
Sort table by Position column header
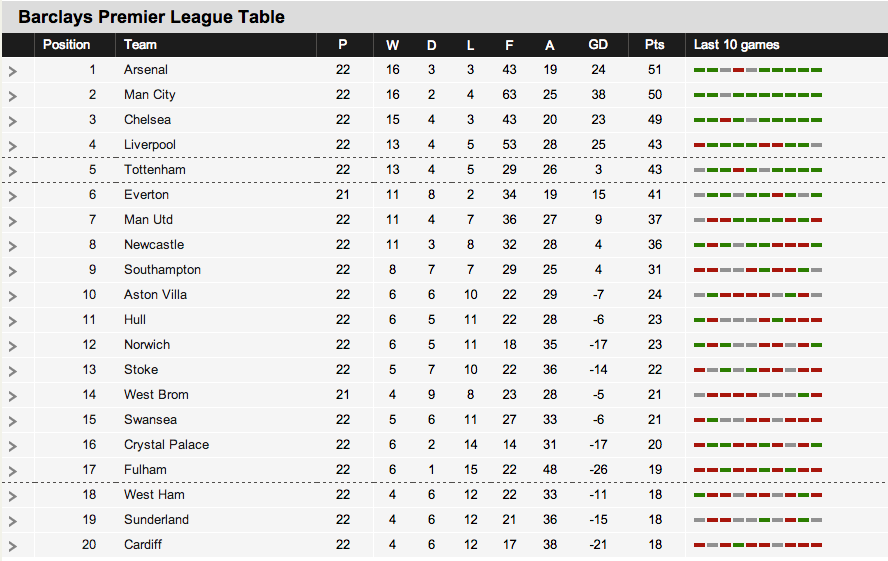(67, 45)
